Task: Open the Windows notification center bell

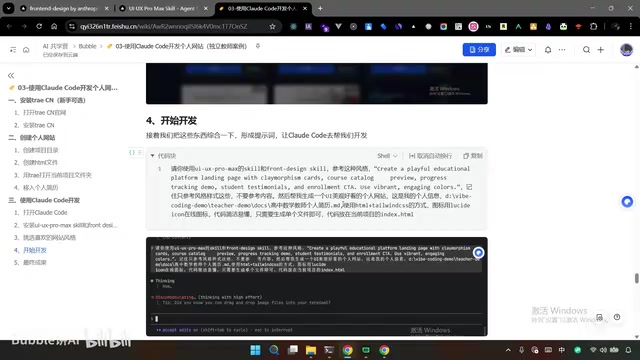Action: coord(629,350)
